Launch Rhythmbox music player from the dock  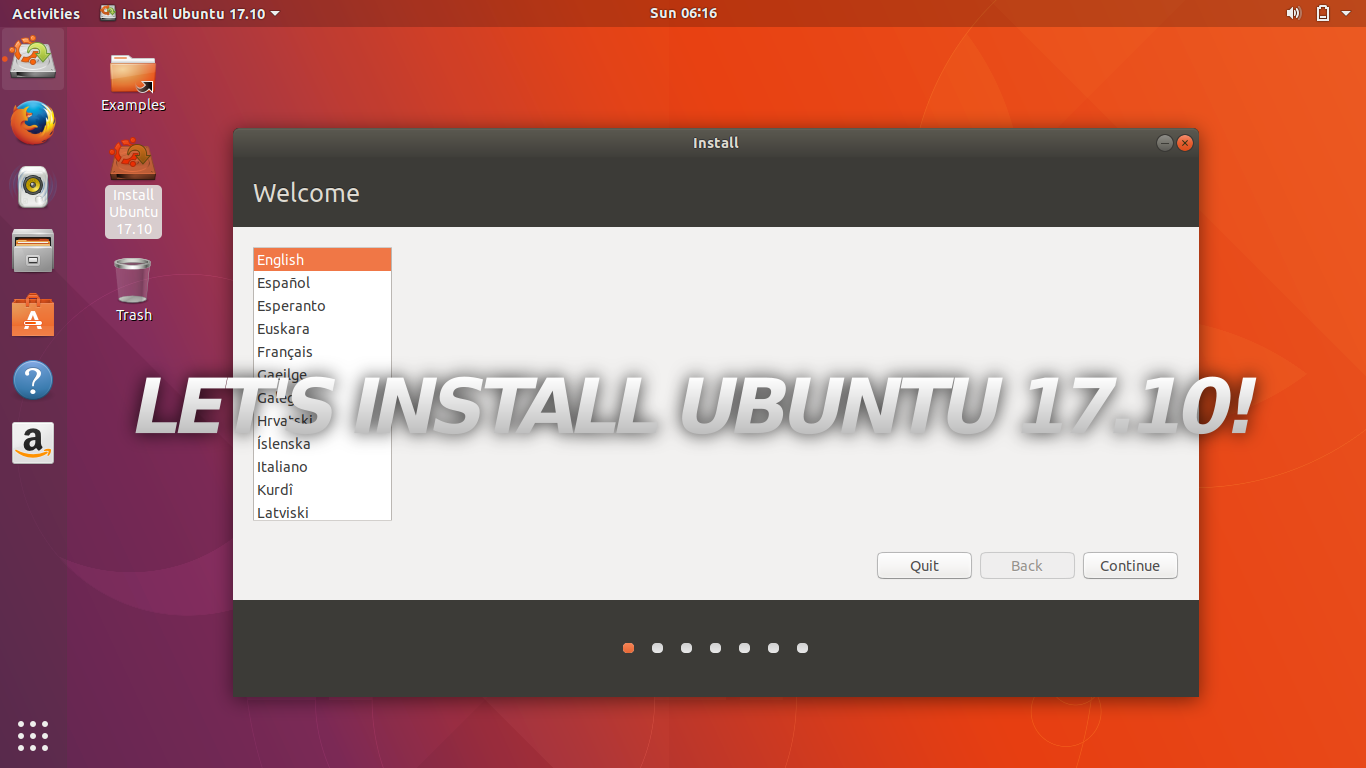point(33,187)
